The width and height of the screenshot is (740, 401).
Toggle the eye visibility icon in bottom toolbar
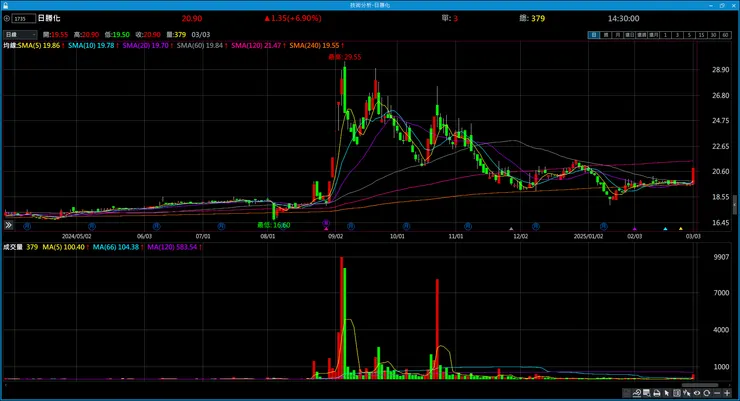coord(697,393)
